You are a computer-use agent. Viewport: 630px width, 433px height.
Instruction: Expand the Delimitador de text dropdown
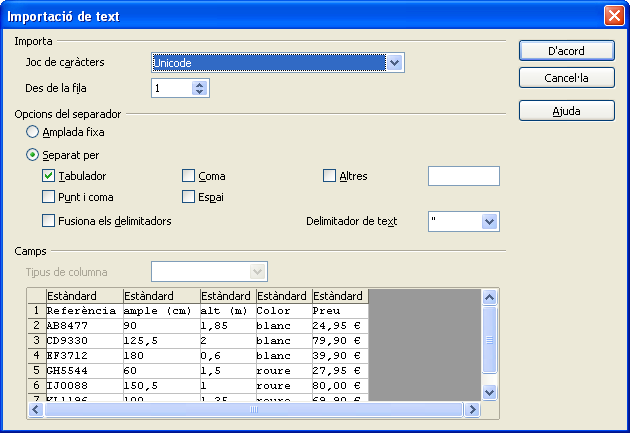click(x=489, y=221)
